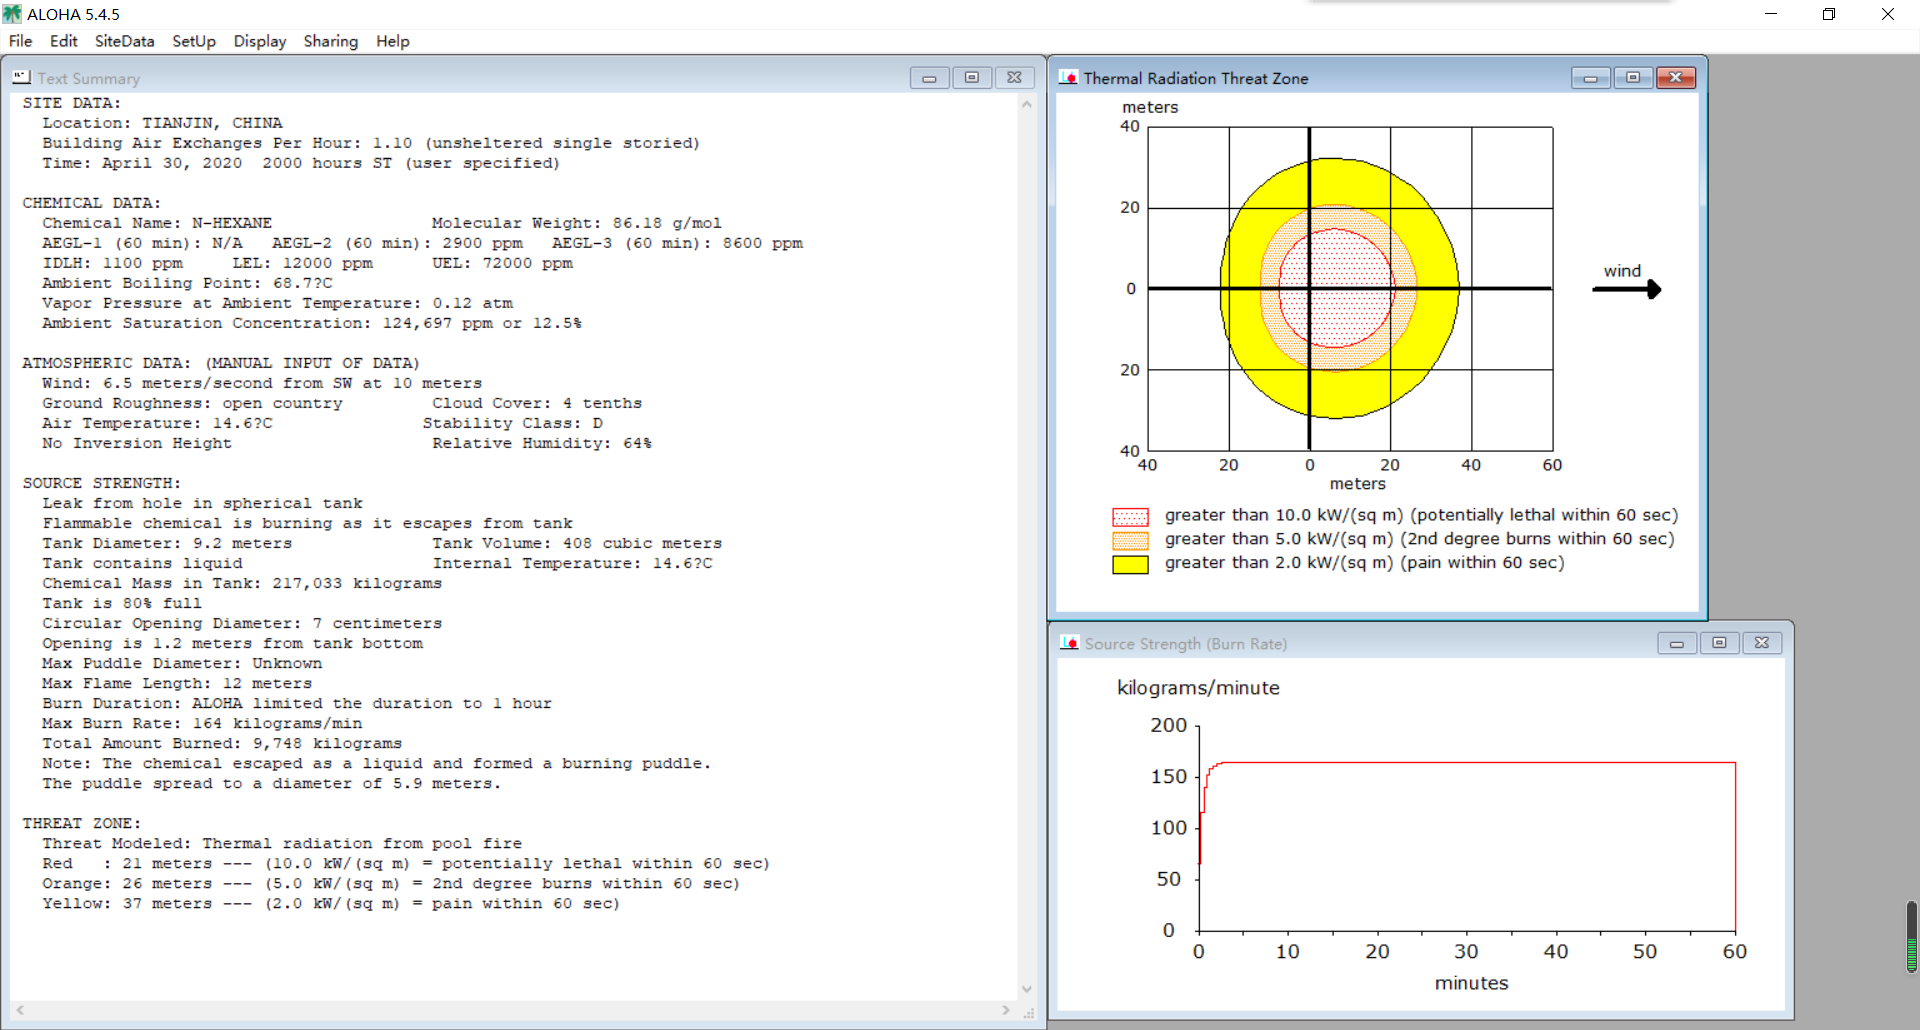
Task: Click the scroll left arrow in Text Summary
Action: pos(20,1010)
